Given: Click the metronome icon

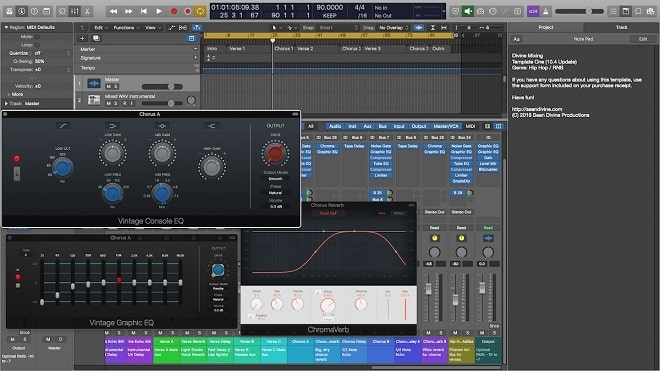Looking at the screenshot, I should point(546,11).
